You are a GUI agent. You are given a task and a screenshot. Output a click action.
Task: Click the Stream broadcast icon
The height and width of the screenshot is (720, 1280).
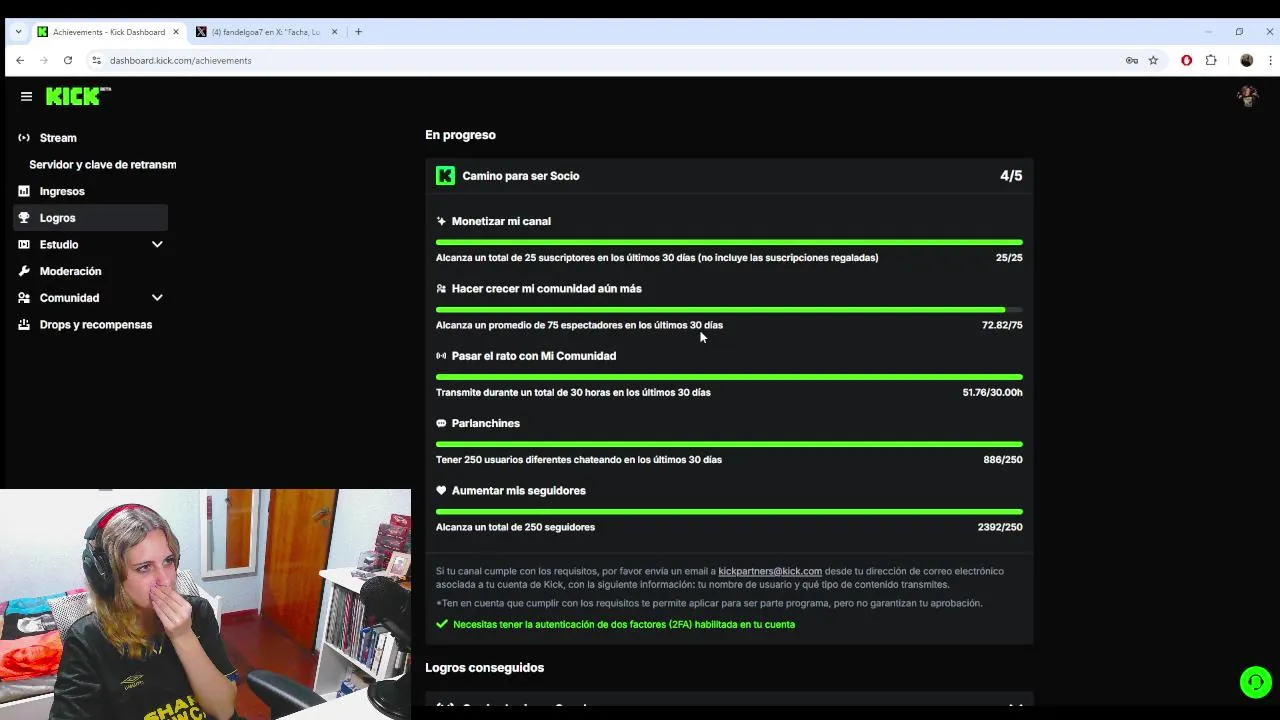click(x=24, y=138)
